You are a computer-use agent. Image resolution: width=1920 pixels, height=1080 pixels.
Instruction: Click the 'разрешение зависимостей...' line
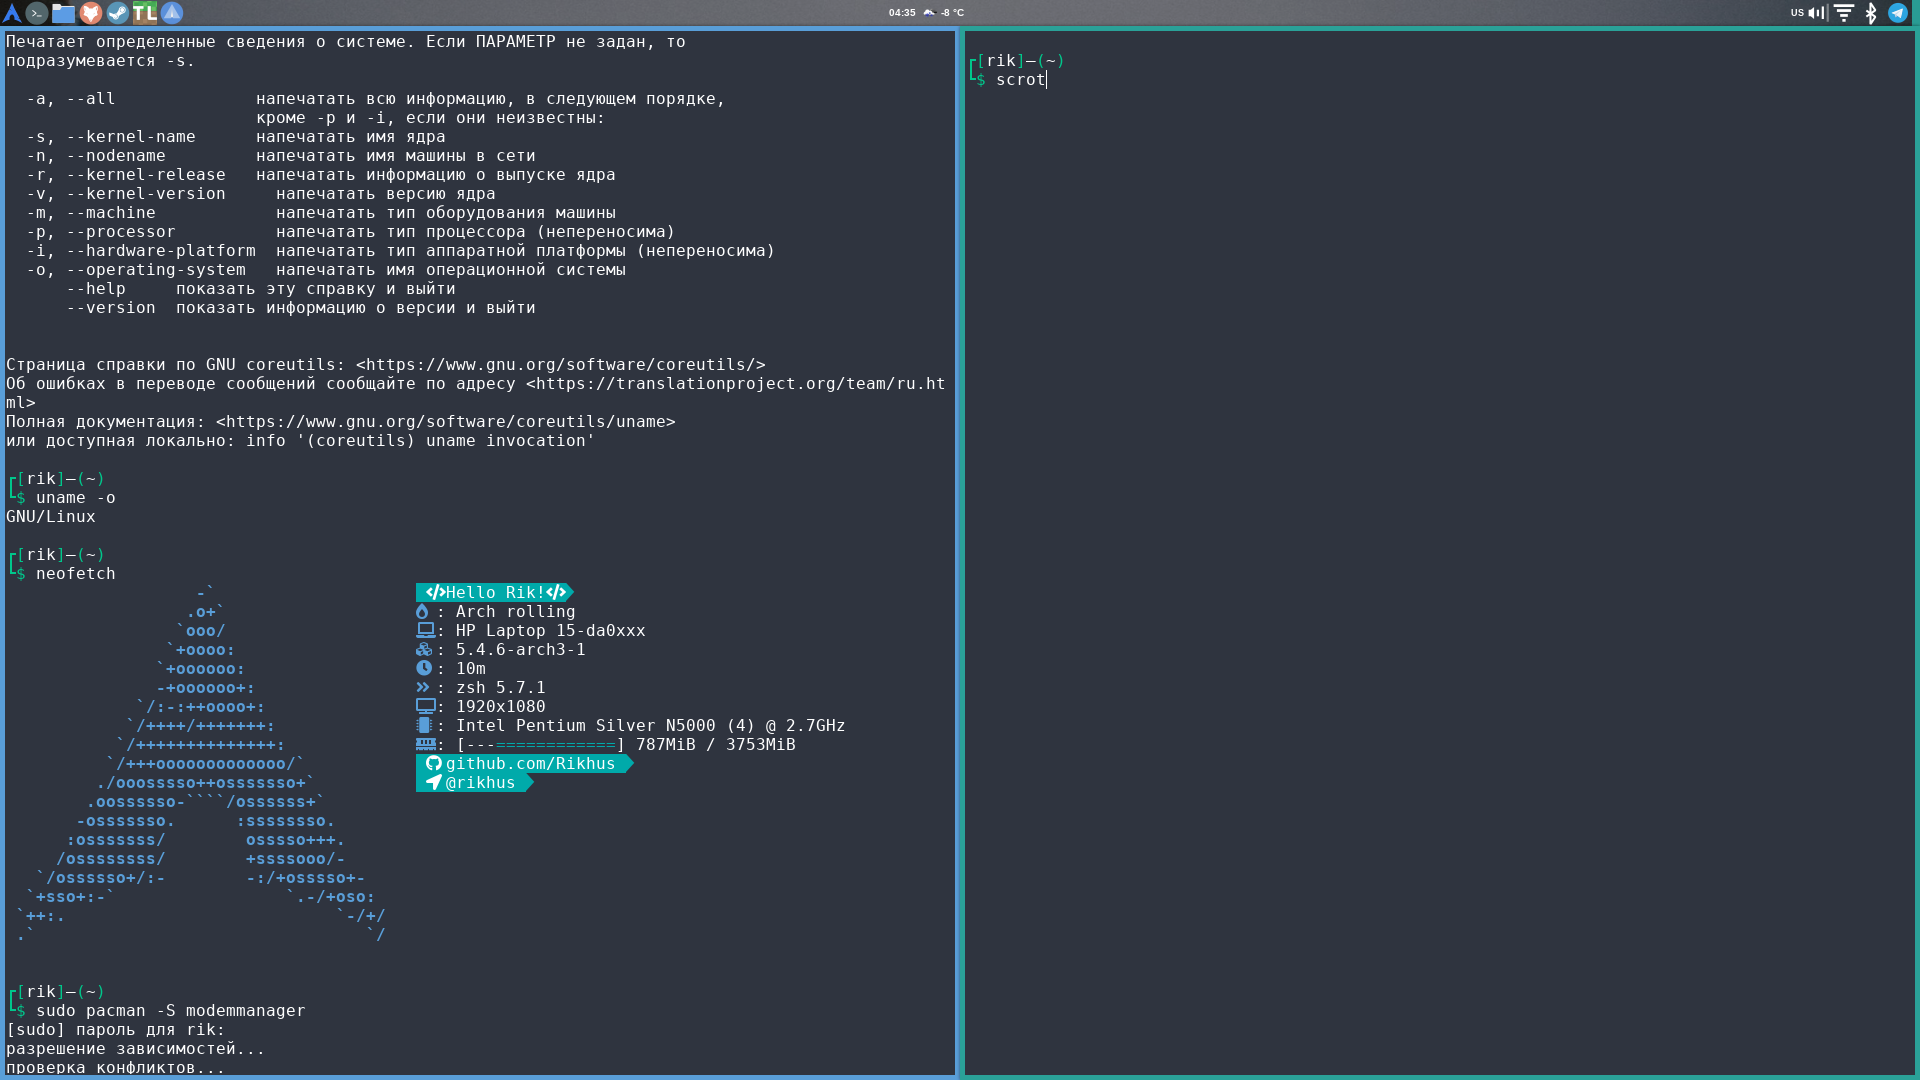(x=136, y=1048)
